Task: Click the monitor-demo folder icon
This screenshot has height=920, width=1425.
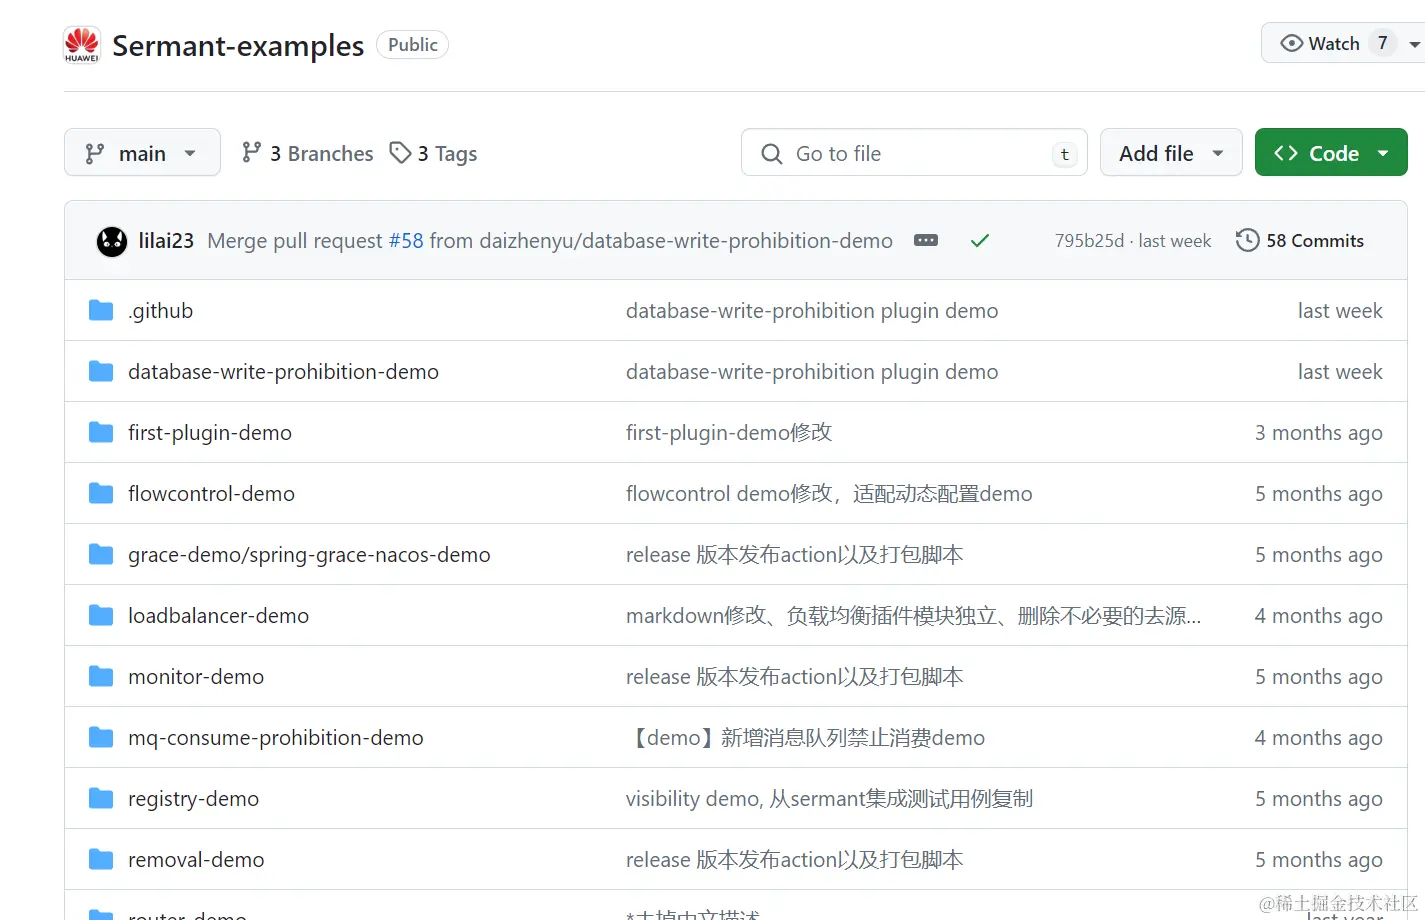Action: 101,677
